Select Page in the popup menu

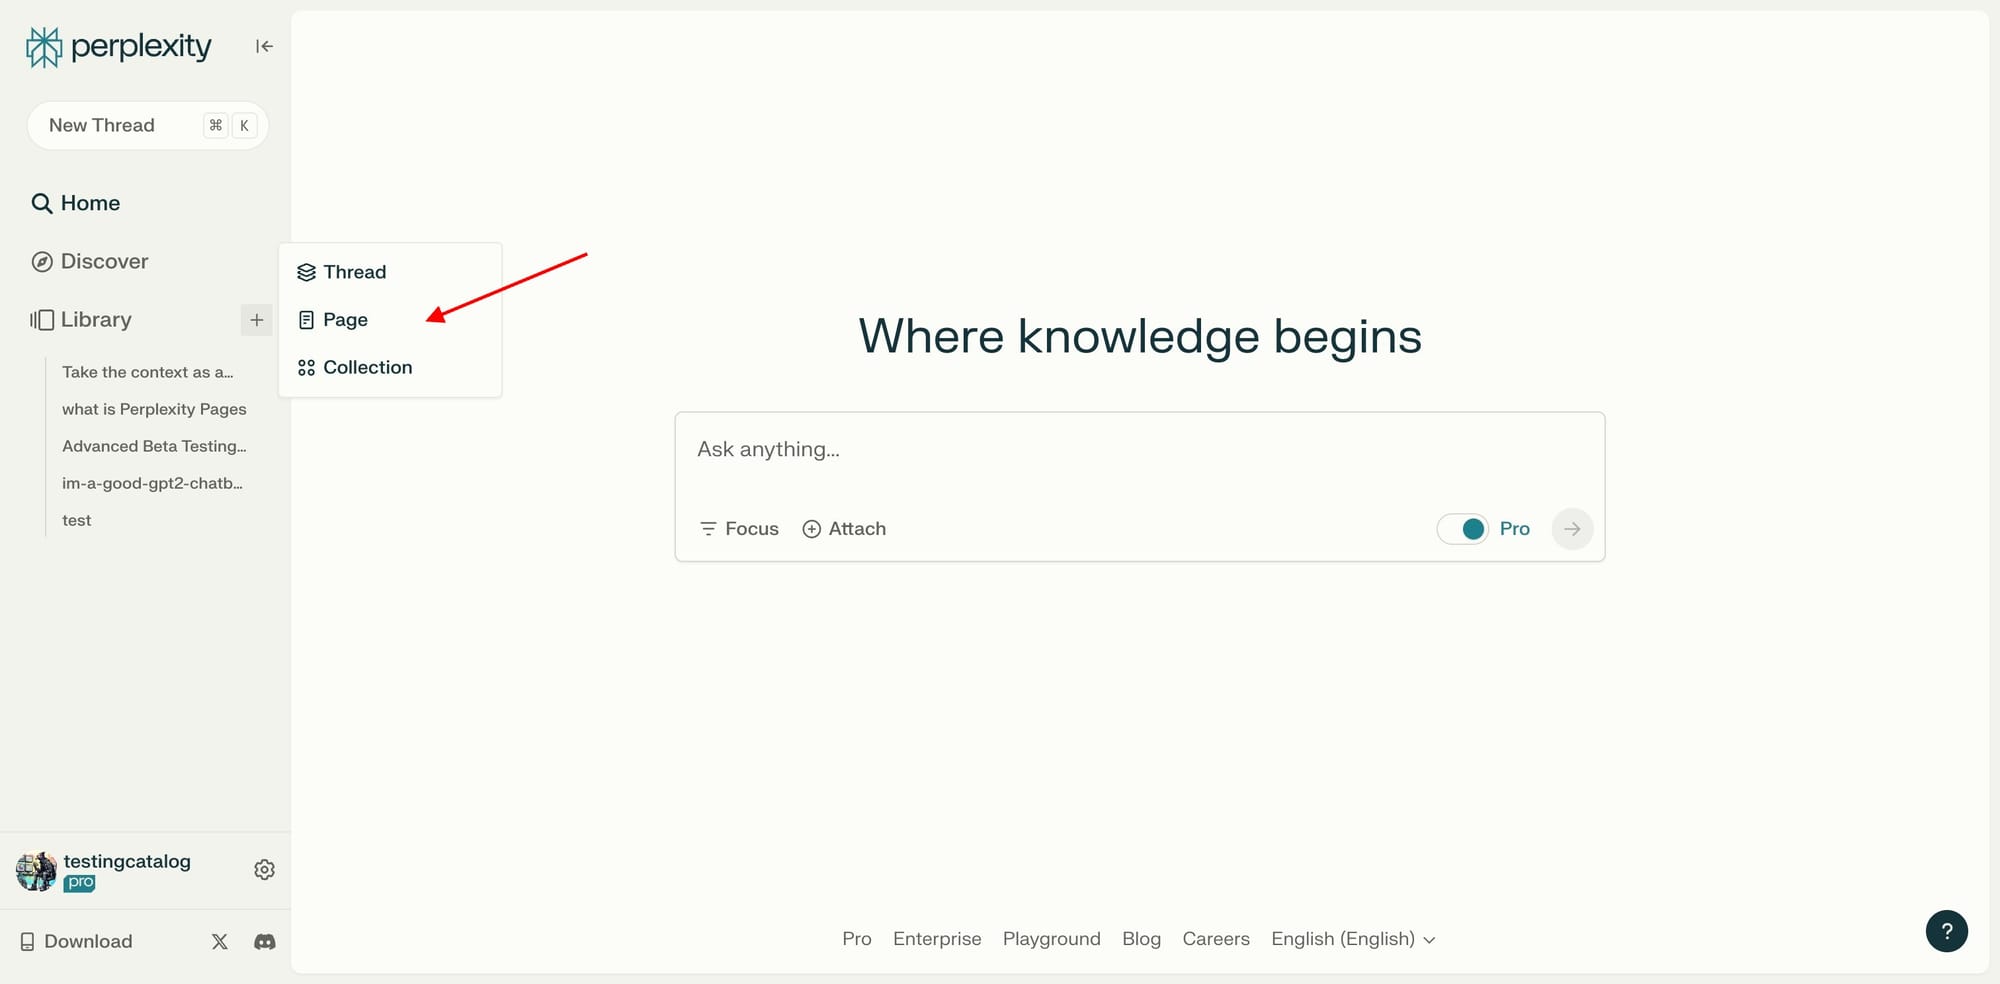pyautogui.click(x=346, y=319)
